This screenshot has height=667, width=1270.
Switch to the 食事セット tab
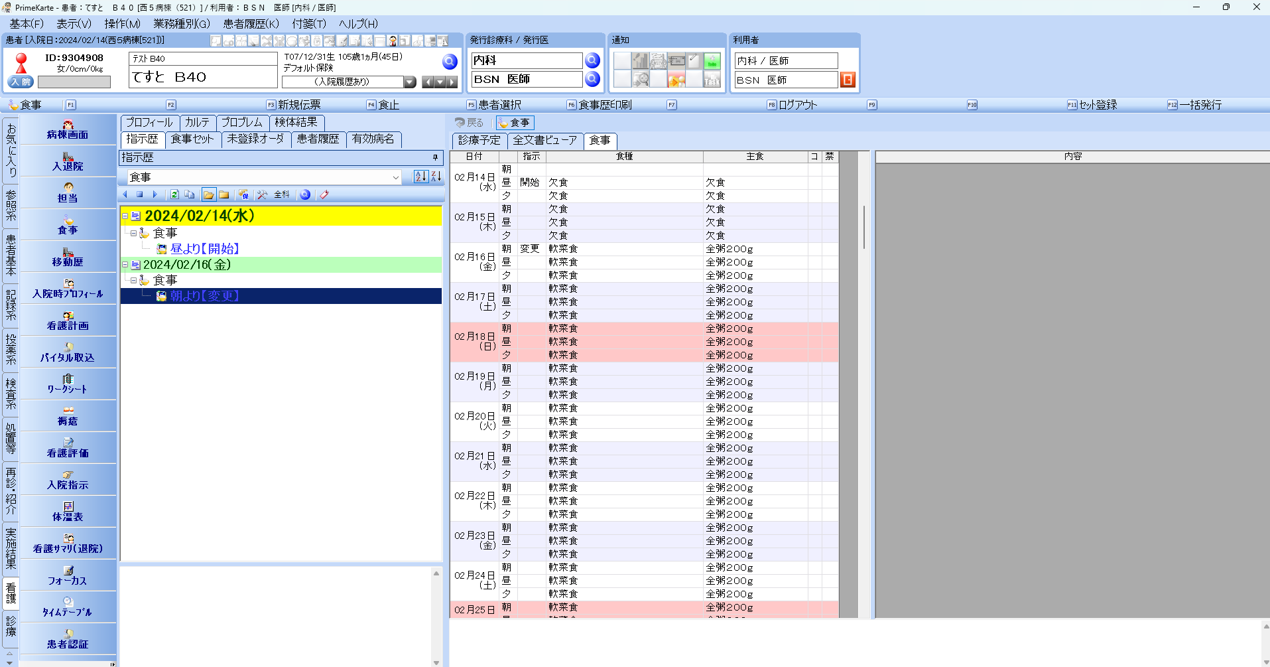click(x=192, y=140)
